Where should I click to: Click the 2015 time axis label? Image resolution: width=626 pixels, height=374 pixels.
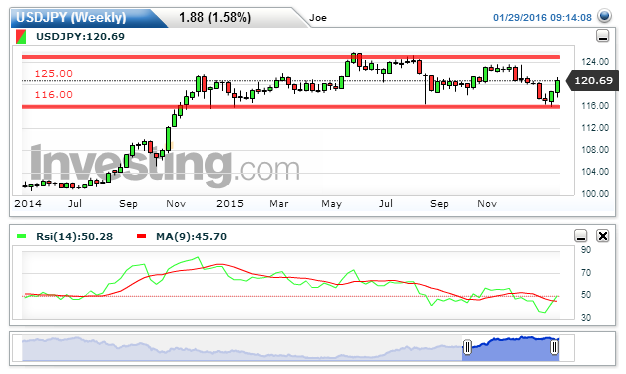tap(230, 204)
